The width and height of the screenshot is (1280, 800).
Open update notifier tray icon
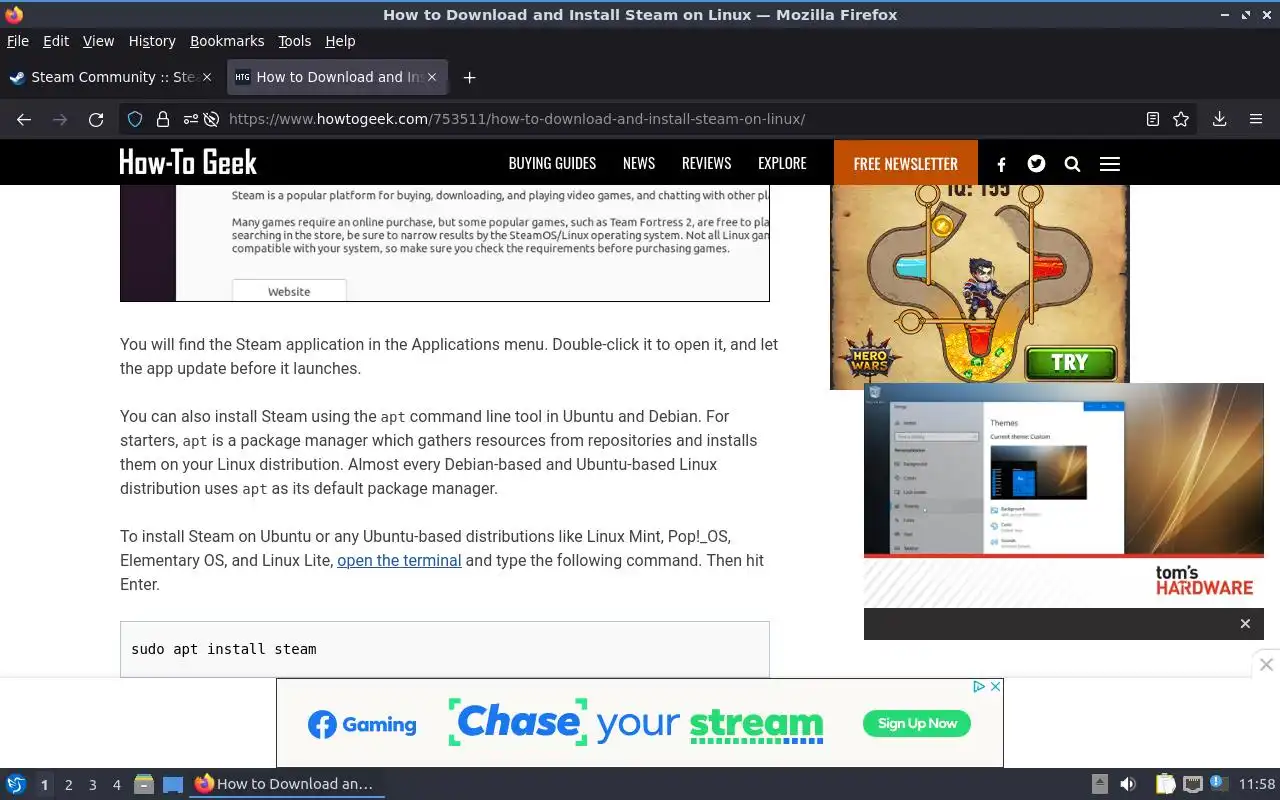tap(1218, 783)
